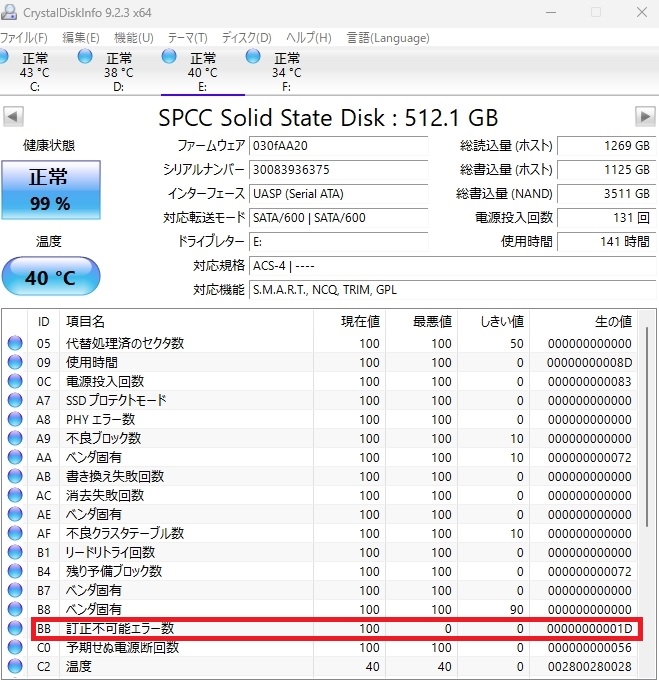Click the total host reads value 1269 GB
The image size is (659, 680).
[x=607, y=146]
